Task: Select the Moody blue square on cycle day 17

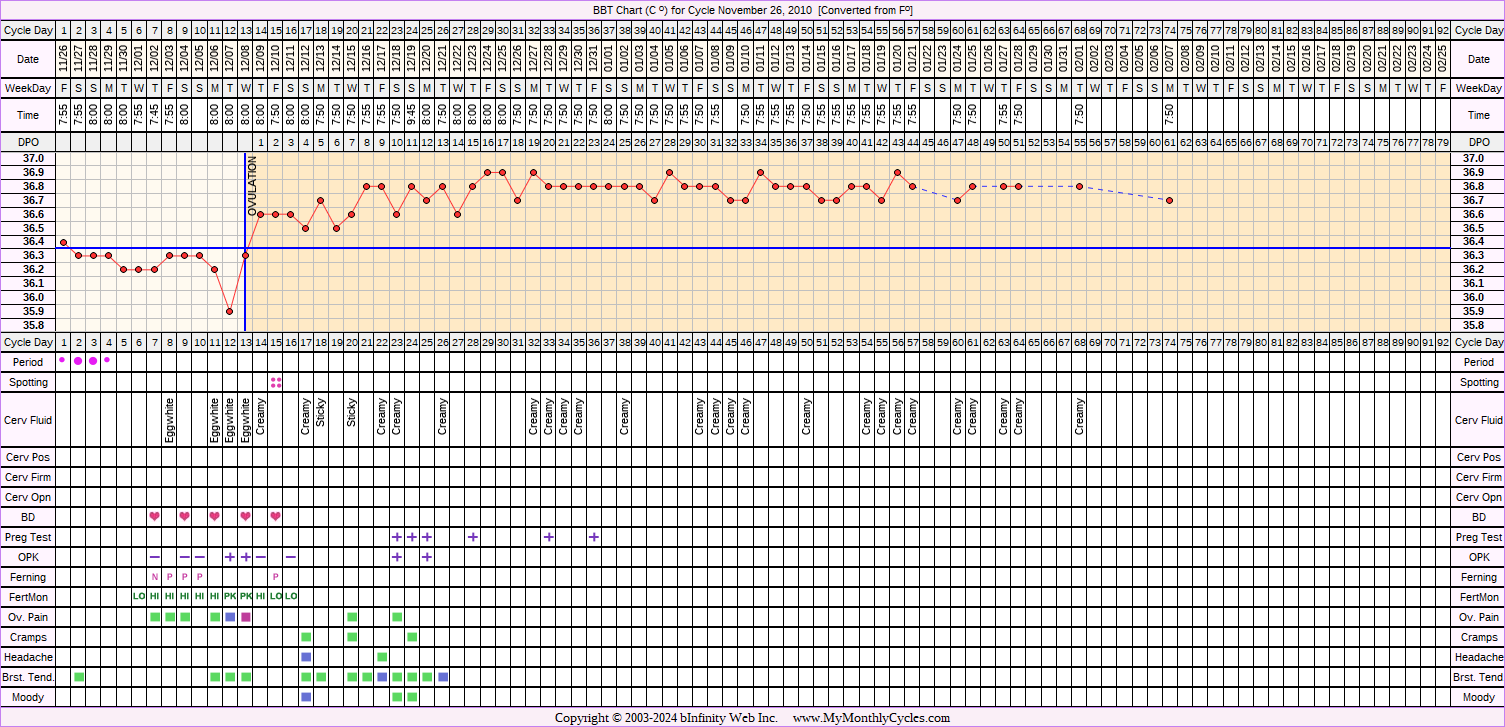Action: [x=306, y=697]
